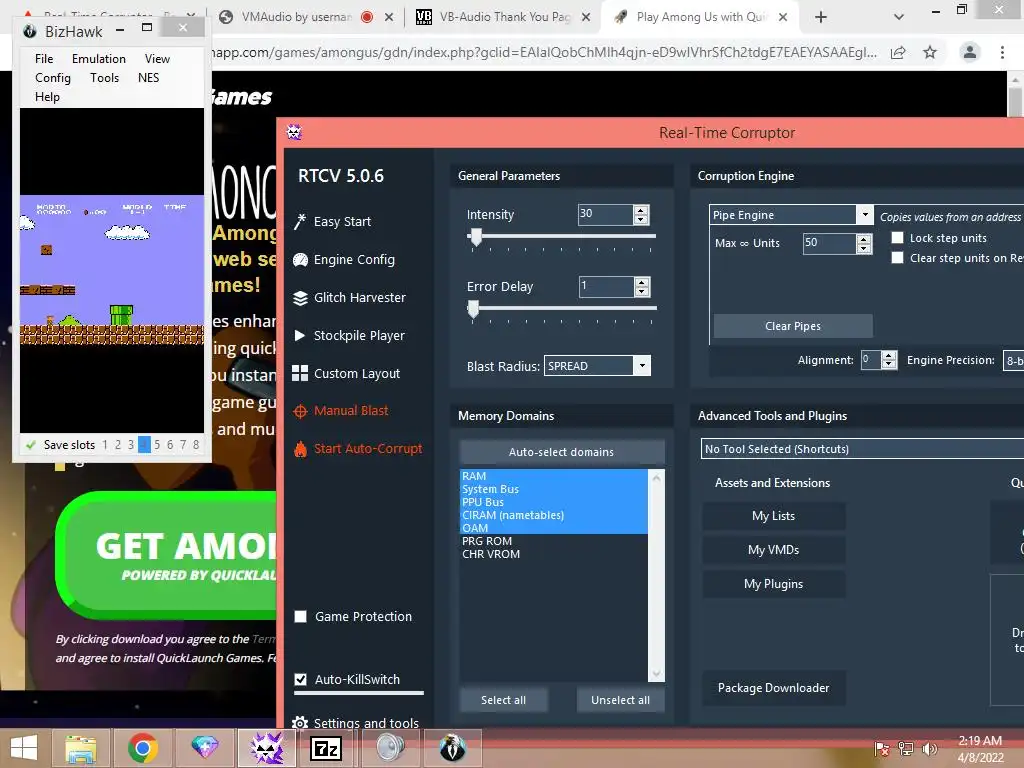
Task: Click the Error Delay slider handle
Action: tap(473, 309)
